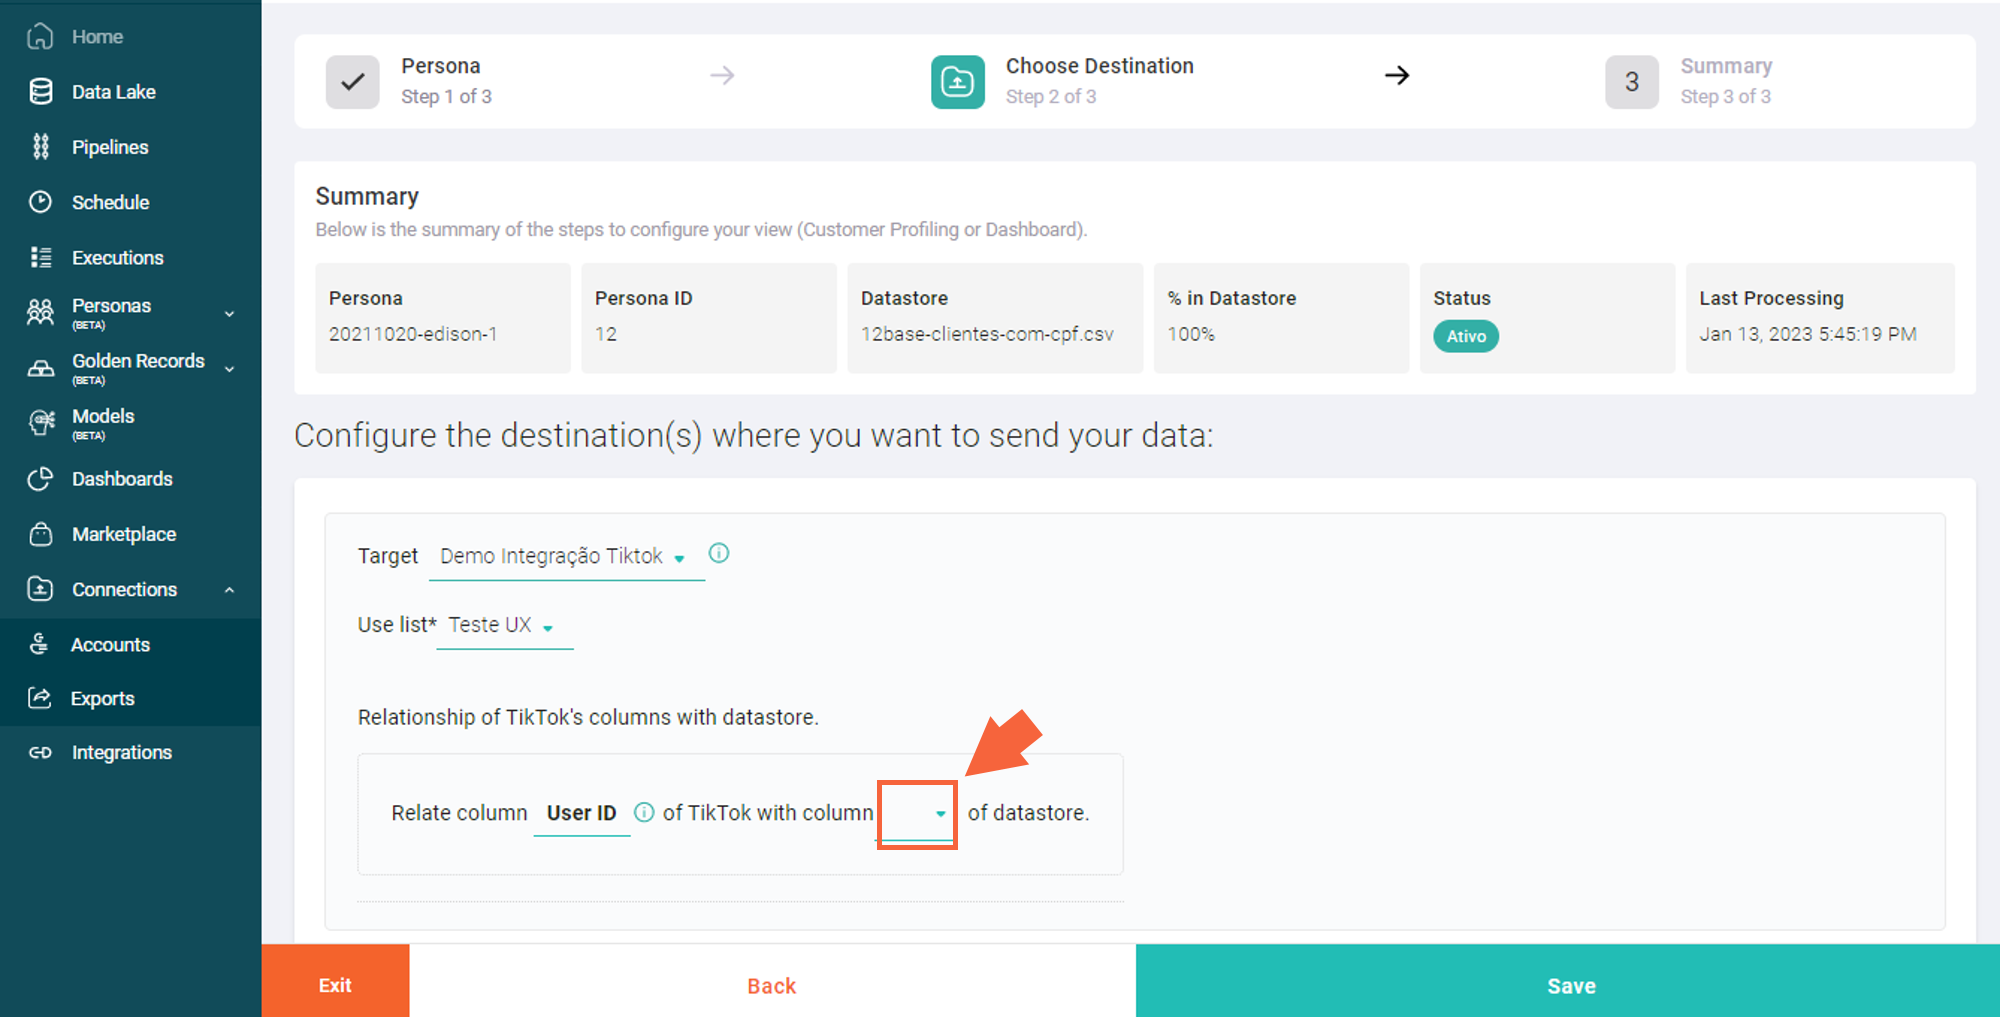Click the Data Lake database icon

tap(40, 92)
